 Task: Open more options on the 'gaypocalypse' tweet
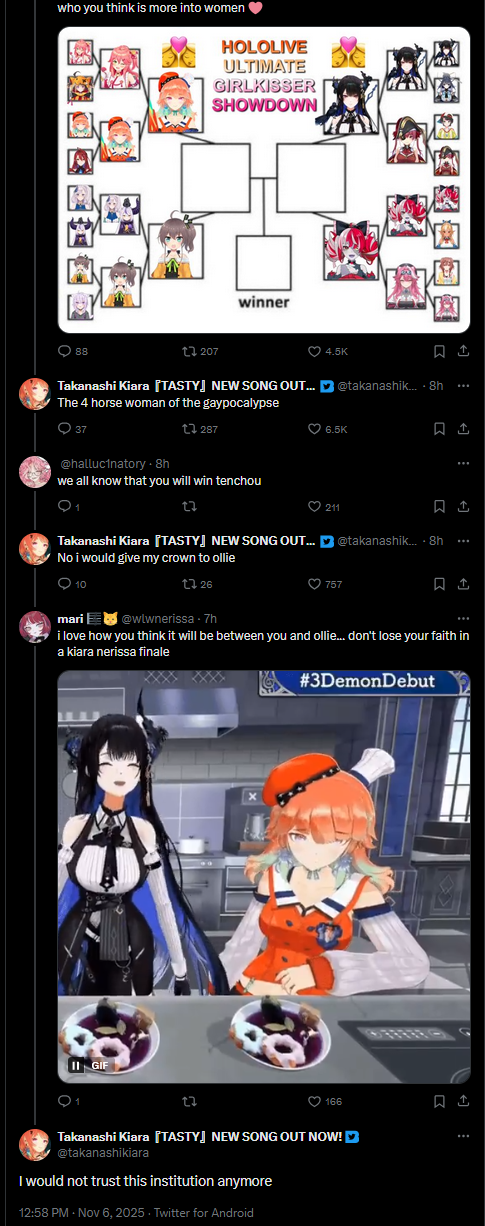click(463, 386)
